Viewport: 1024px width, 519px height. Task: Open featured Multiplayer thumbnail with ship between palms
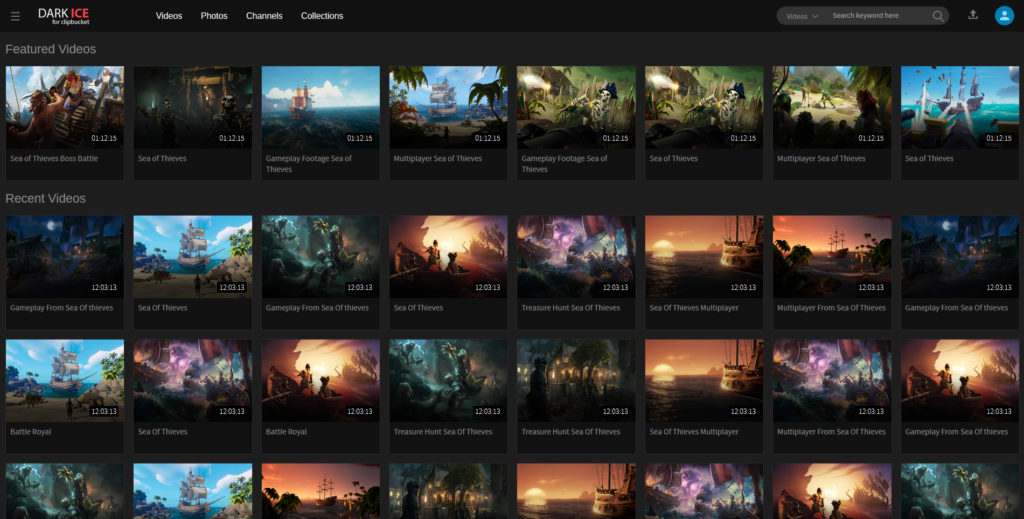[x=448, y=107]
